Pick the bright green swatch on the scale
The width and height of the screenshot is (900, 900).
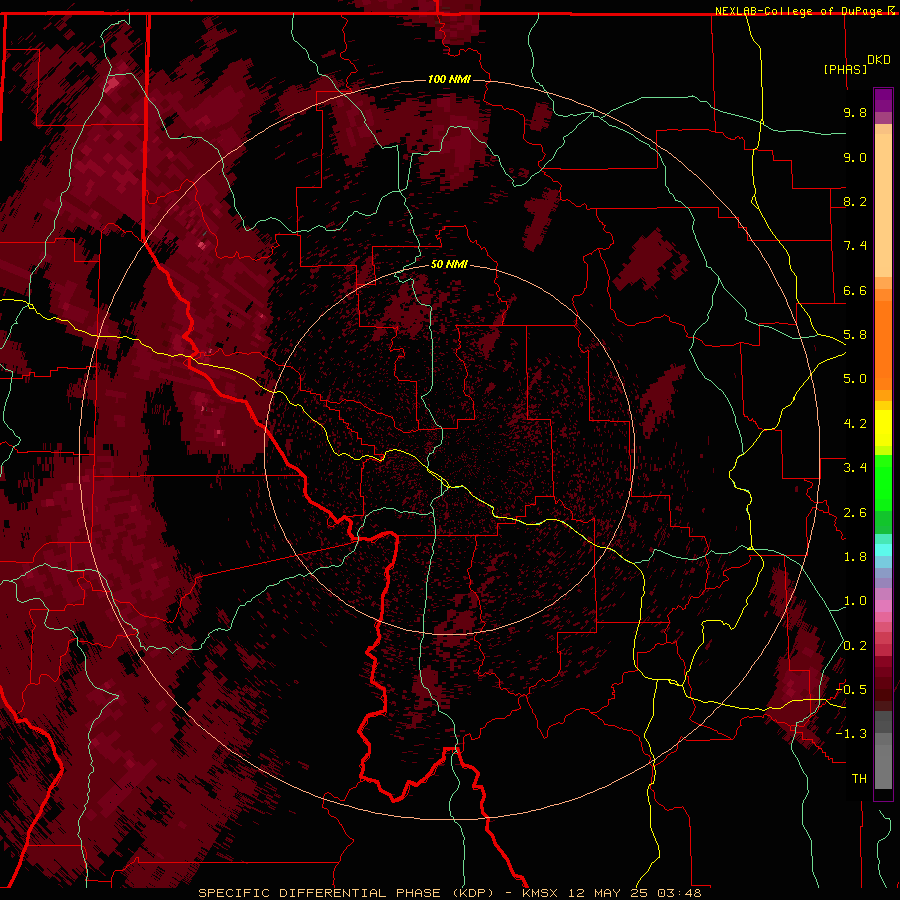pyautogui.click(x=883, y=483)
